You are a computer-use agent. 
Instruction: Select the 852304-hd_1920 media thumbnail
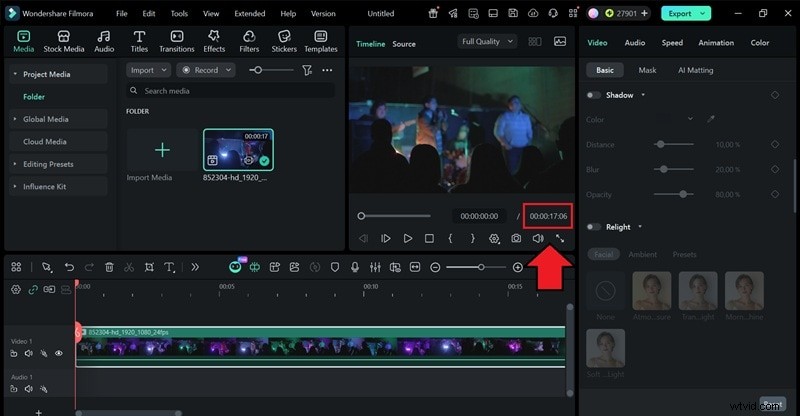(x=238, y=150)
